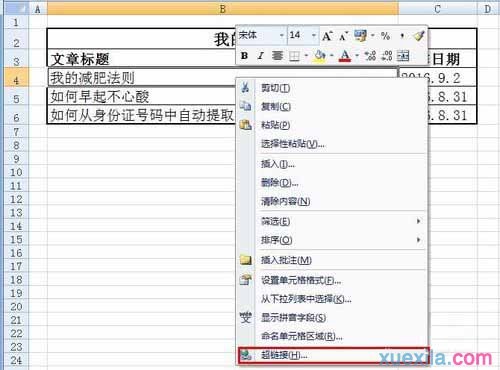Choose 复制(C) from context menu
Image resolution: width=500 pixels, height=370 pixels.
pos(332,107)
